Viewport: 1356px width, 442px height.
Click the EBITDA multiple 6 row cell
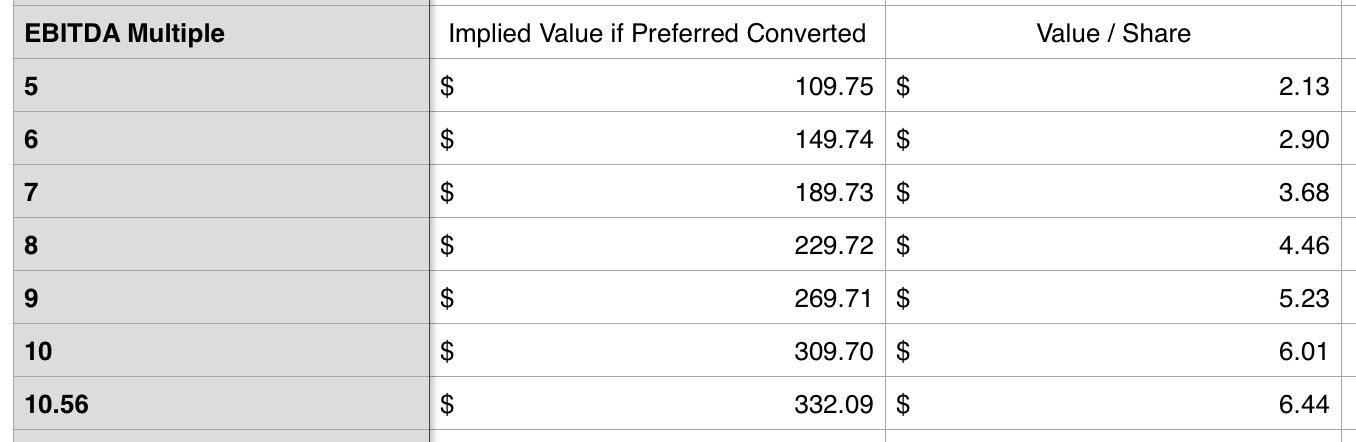click(222, 138)
